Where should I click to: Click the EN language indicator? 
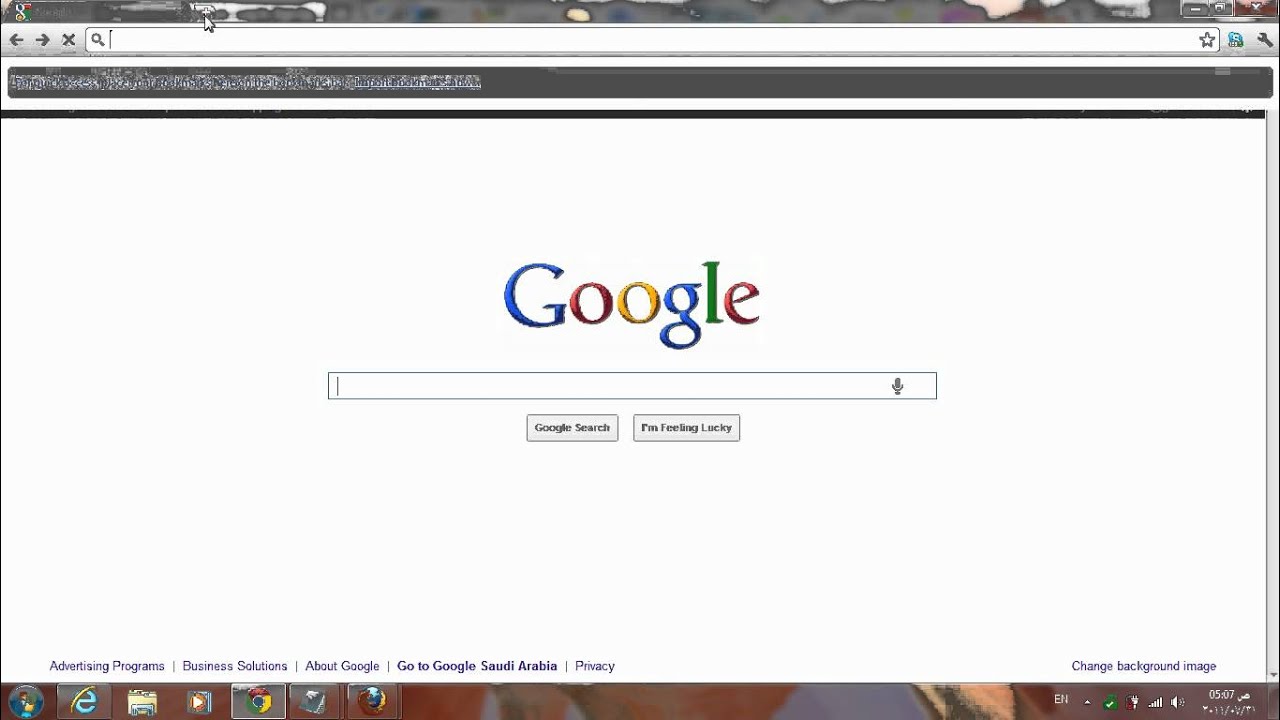tap(1061, 700)
